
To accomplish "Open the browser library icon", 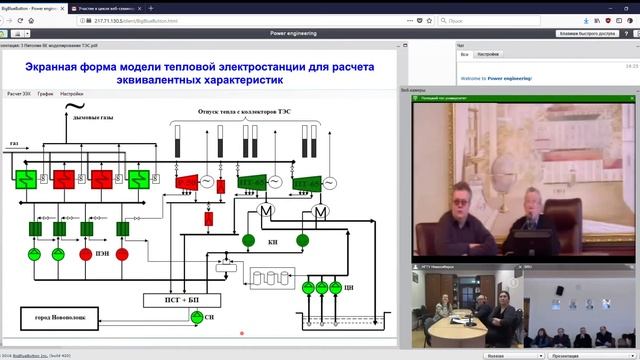I will click(597, 20).
